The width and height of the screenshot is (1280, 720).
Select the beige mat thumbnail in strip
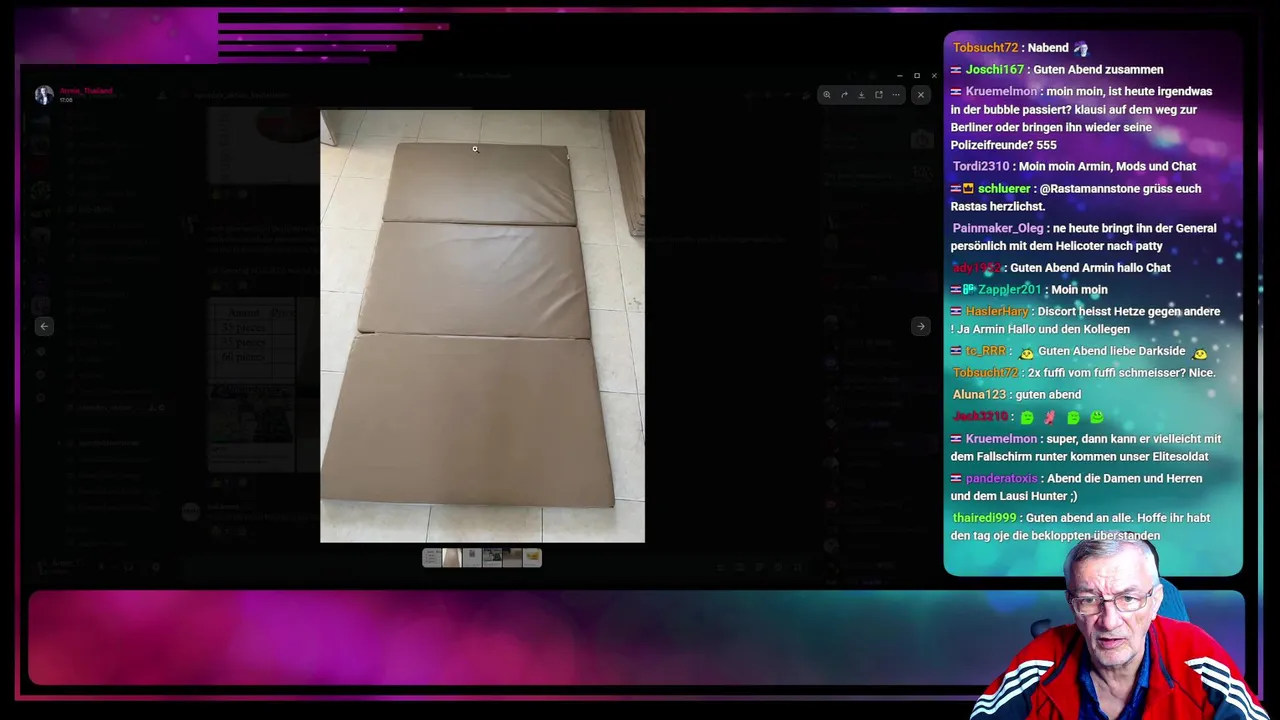(452, 558)
